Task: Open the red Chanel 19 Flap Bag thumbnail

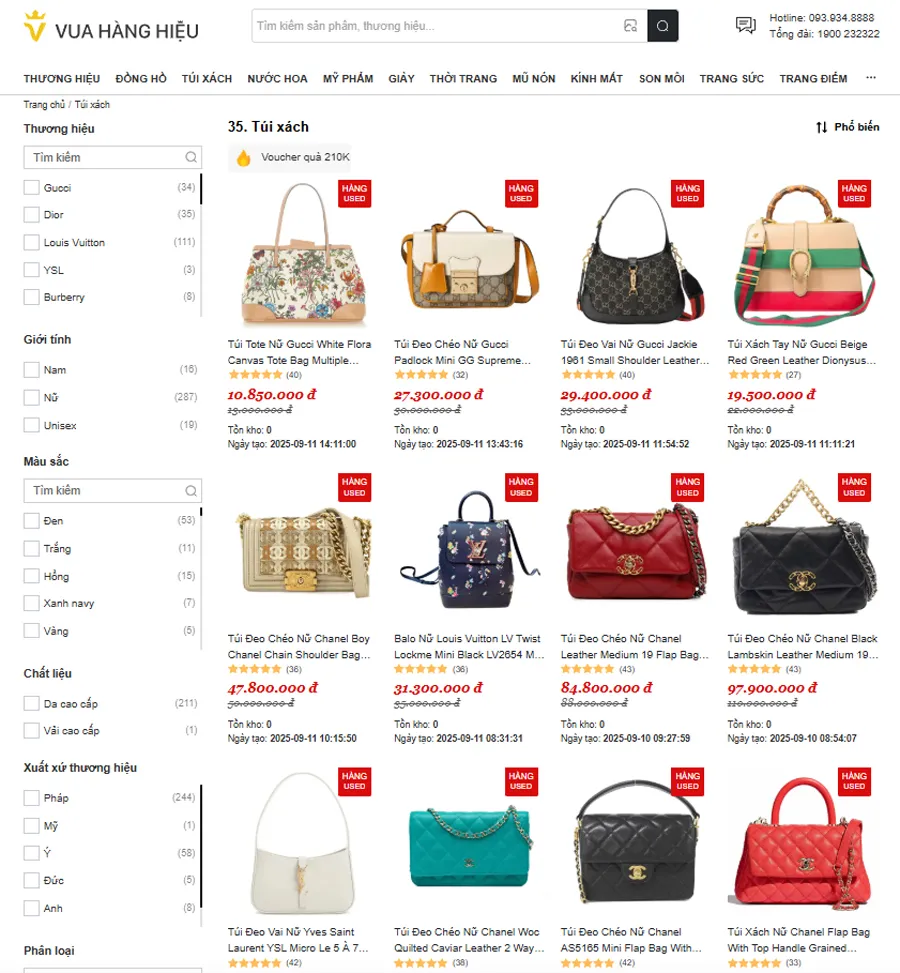Action: coord(636,549)
